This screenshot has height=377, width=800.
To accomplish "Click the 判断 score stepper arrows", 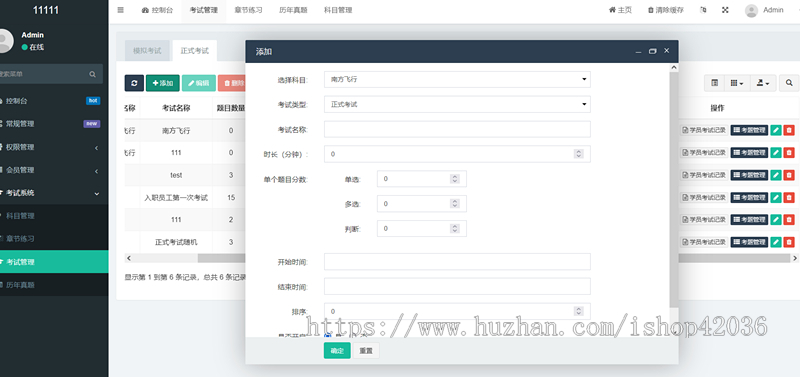I will (x=455, y=229).
